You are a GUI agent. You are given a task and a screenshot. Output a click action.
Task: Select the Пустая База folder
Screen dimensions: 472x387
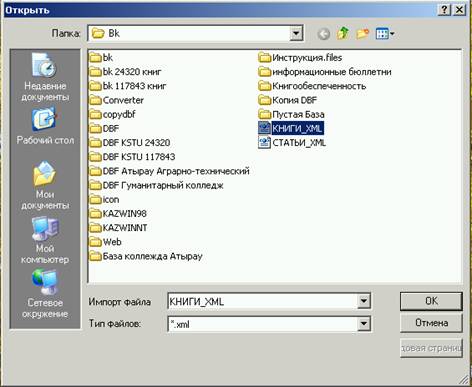[291, 114]
